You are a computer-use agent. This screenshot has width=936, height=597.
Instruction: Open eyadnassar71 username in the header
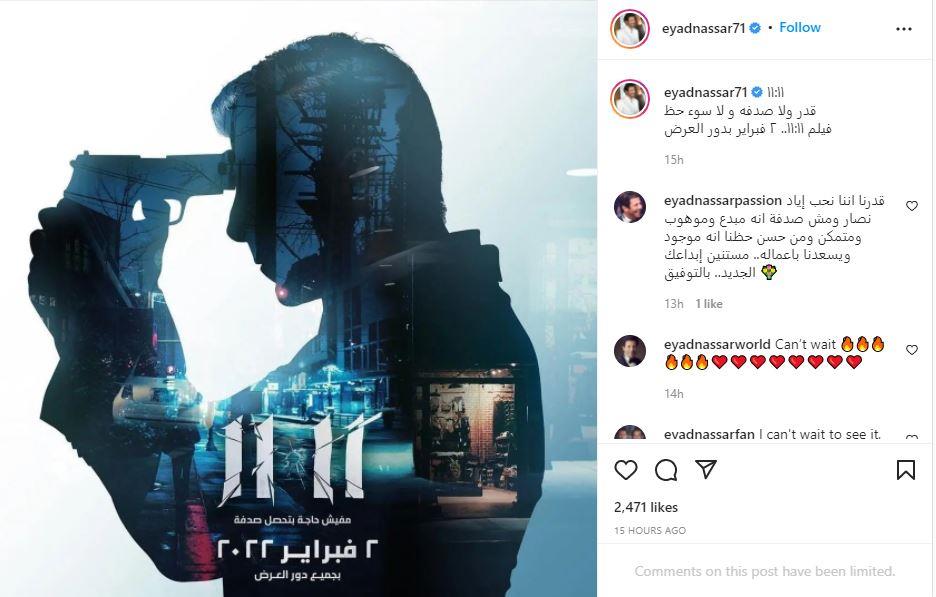pyautogui.click(x=704, y=28)
